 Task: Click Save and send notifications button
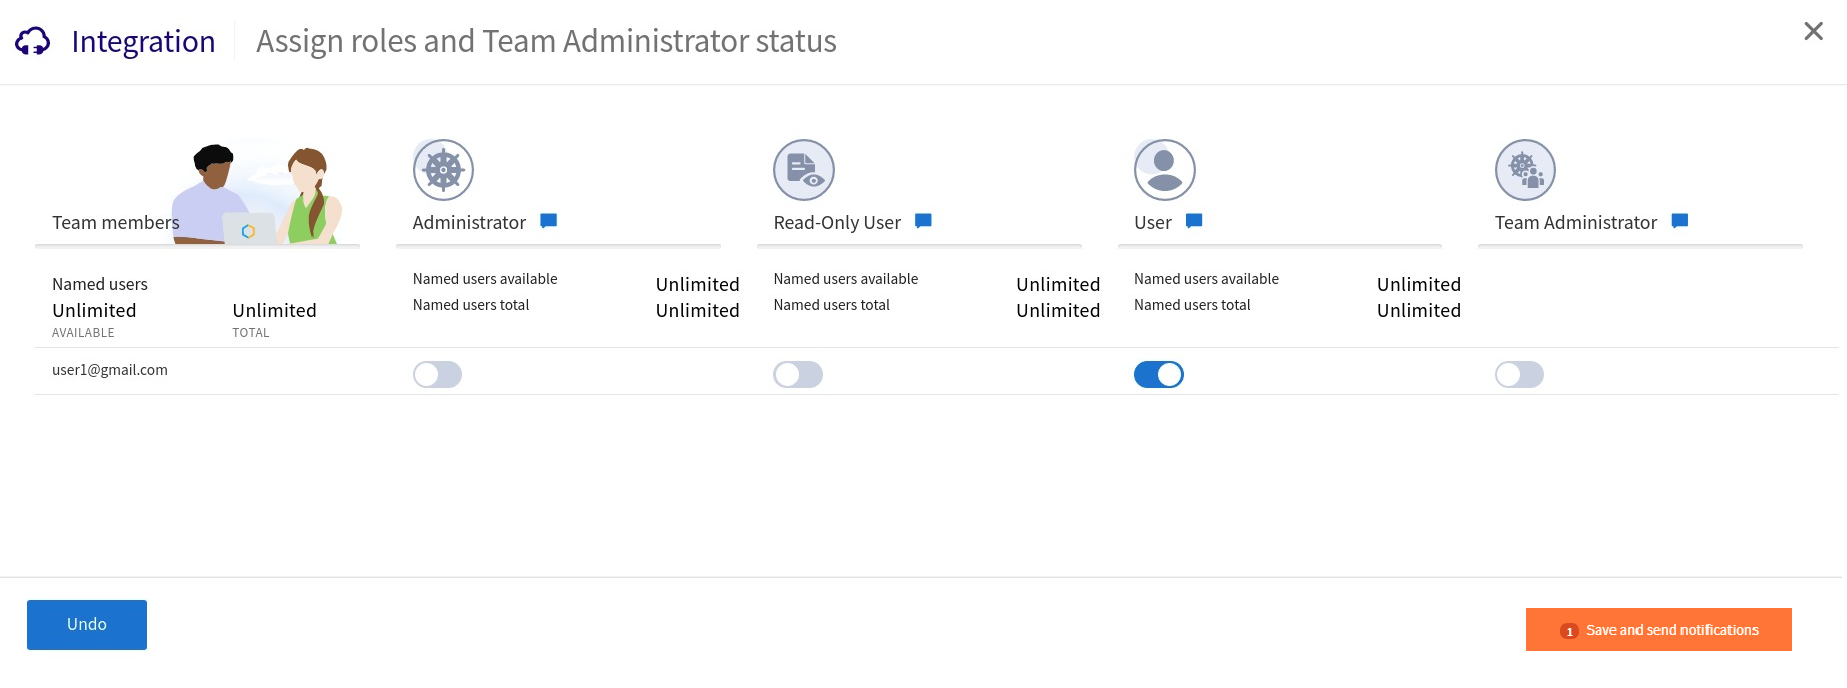(1658, 630)
